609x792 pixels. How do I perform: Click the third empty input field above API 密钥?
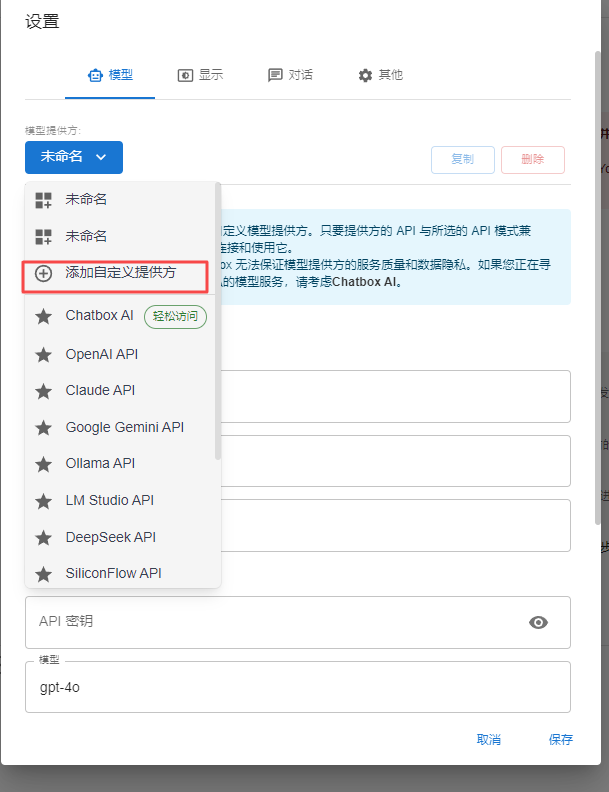pos(396,526)
